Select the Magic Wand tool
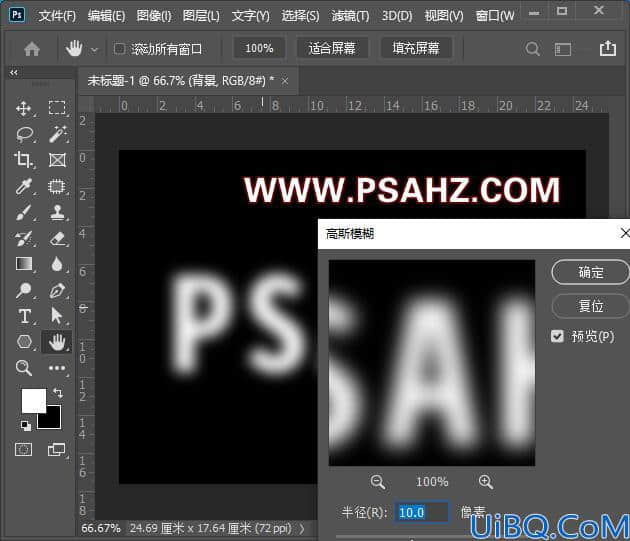630x541 pixels. pos(58,134)
